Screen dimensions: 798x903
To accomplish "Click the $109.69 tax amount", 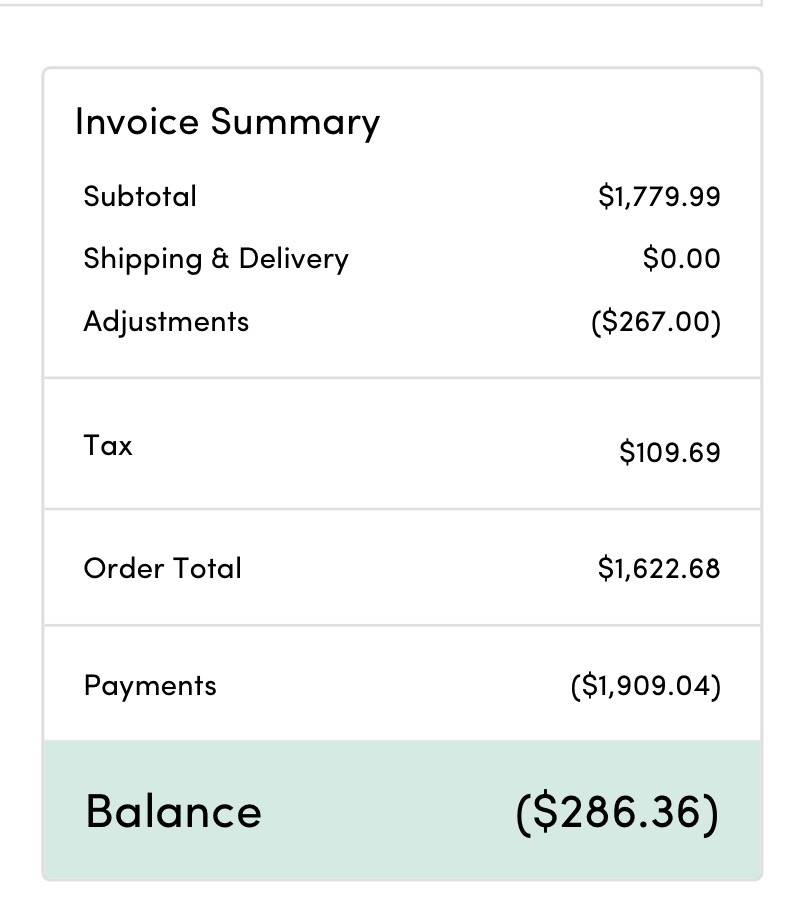I will pos(670,452).
